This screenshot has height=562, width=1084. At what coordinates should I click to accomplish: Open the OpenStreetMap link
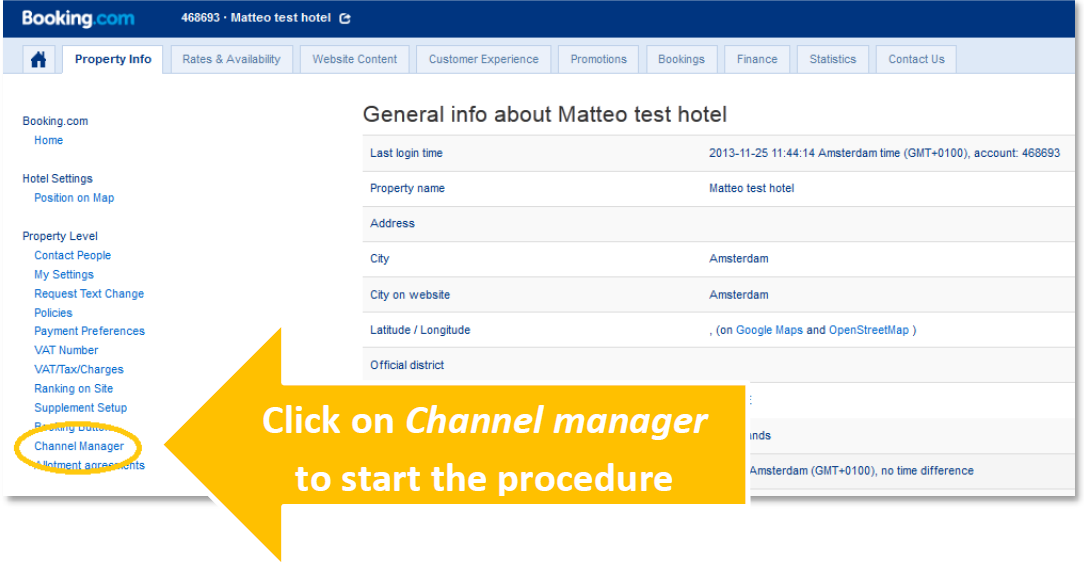click(x=868, y=330)
